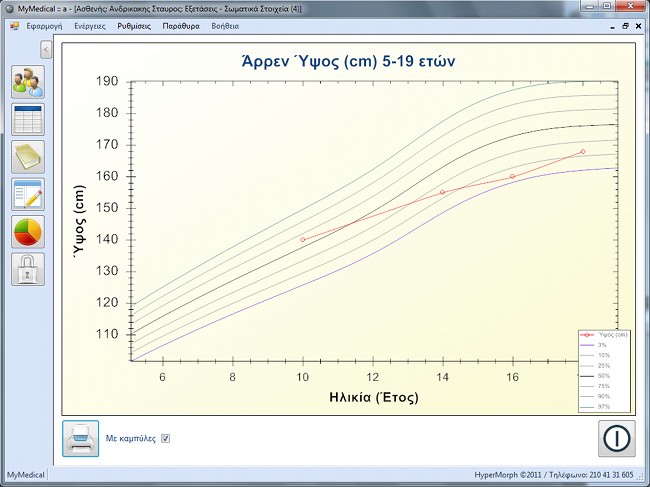Click the table grid icon in sidebar

coord(28,118)
